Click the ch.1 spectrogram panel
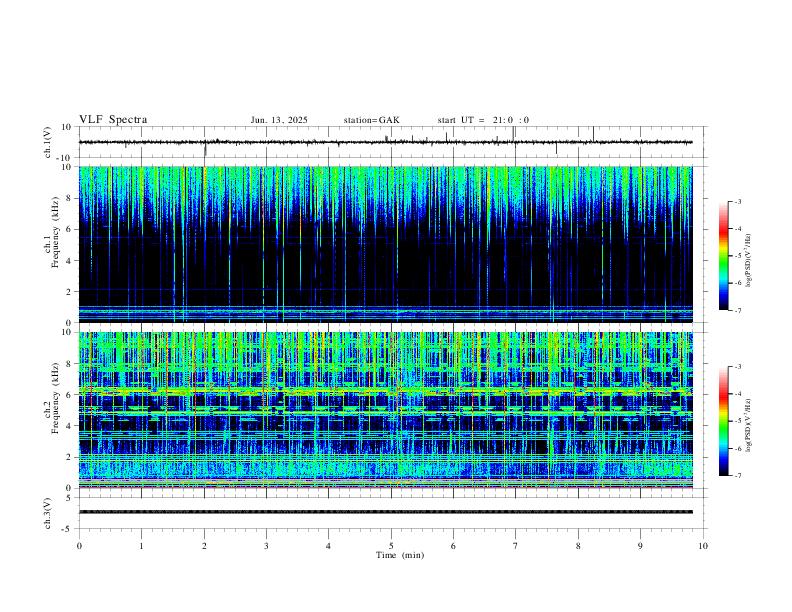This screenshot has height=612, width=792. click(385, 244)
